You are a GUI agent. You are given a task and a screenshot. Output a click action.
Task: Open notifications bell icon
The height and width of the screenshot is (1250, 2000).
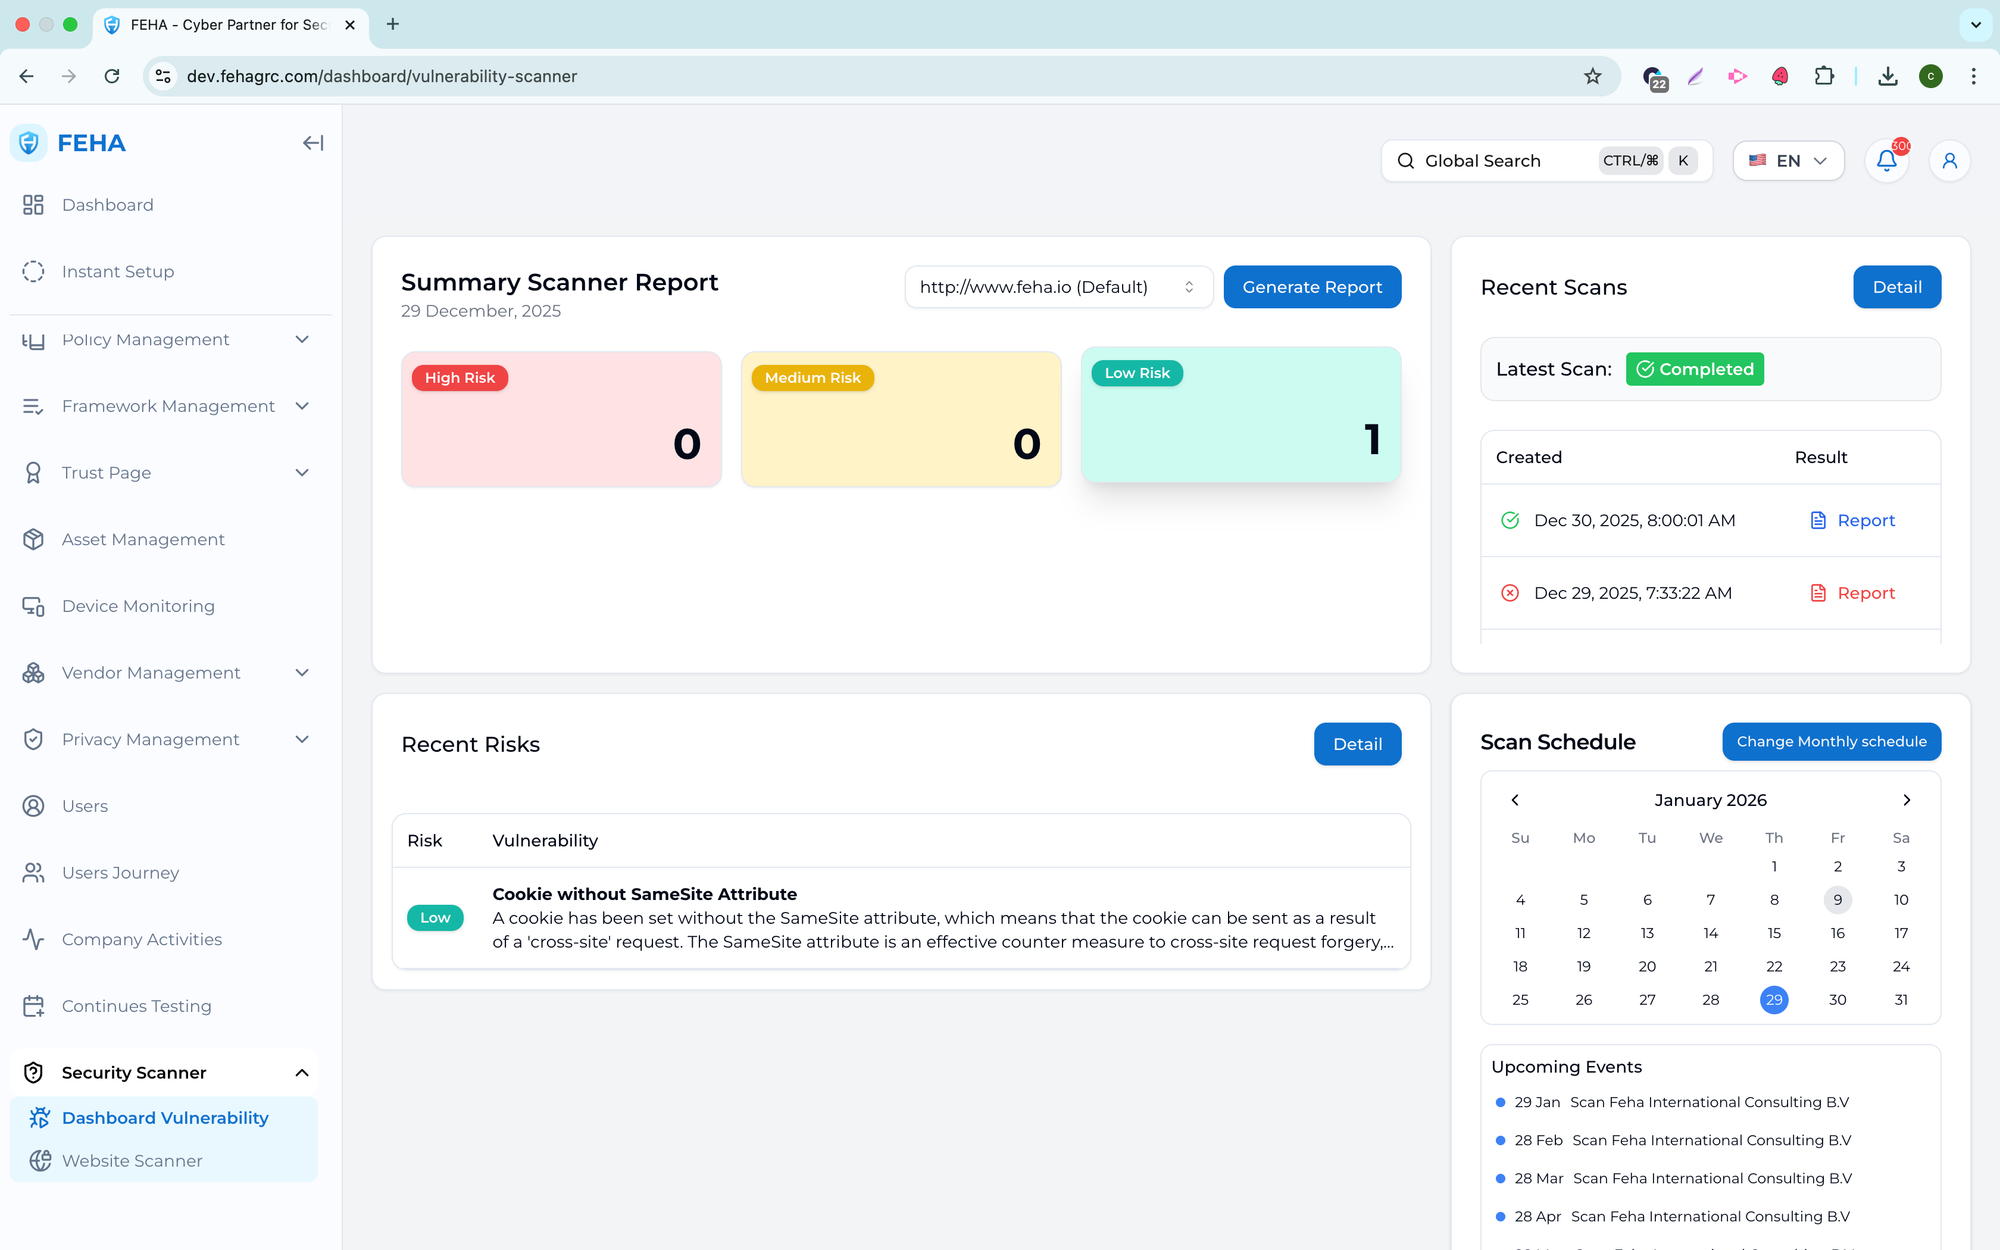click(1886, 160)
